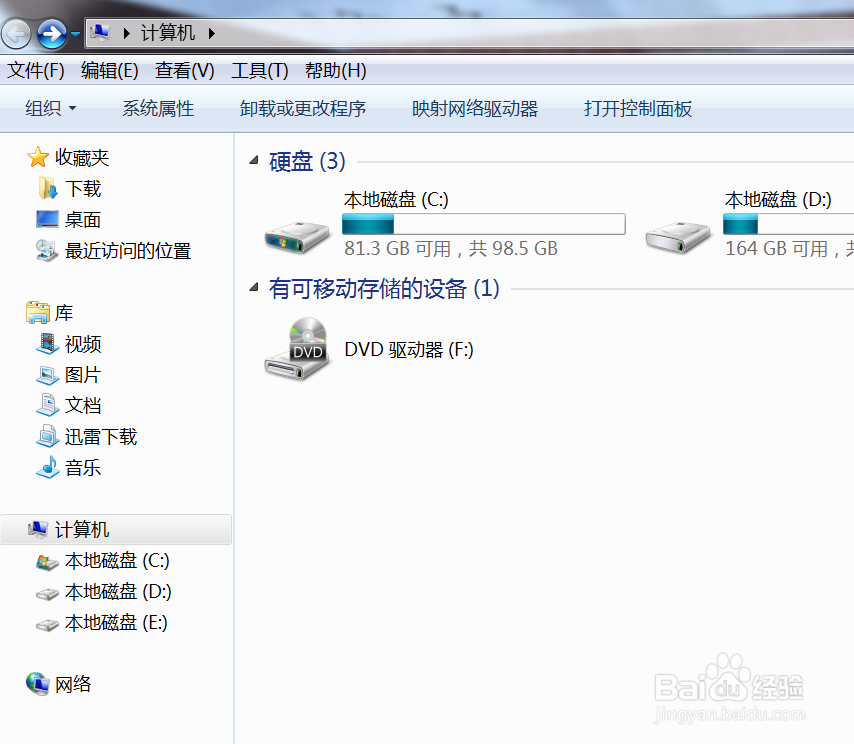Click 映射网络驱动器 toolbar button
Image resolution: width=854 pixels, height=744 pixels.
click(x=475, y=108)
